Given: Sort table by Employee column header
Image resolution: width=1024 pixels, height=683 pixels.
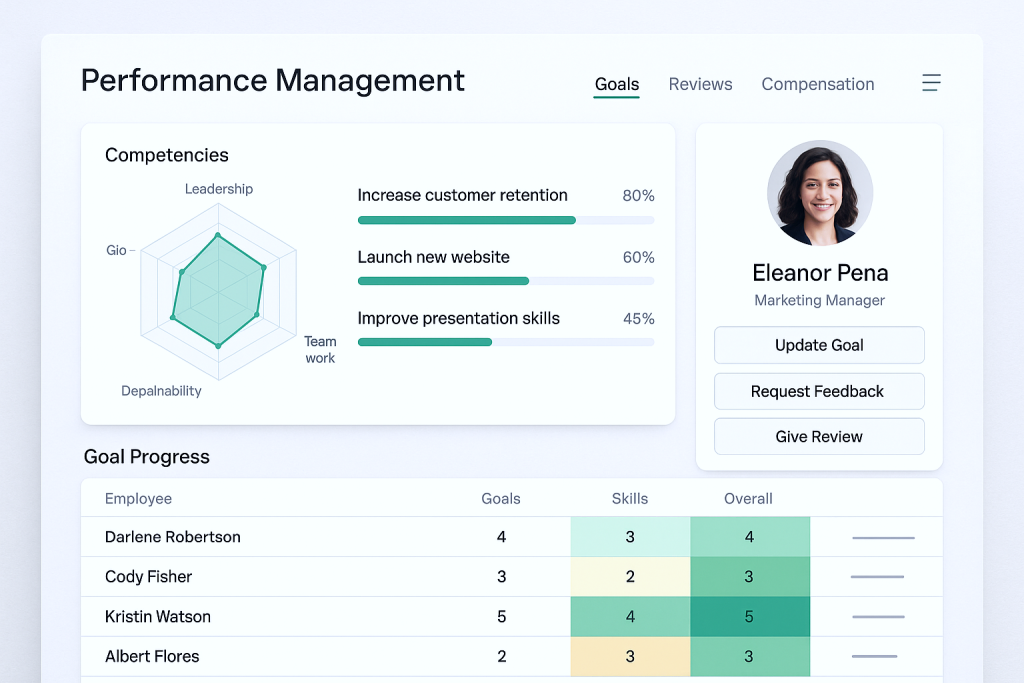Looking at the screenshot, I should 138,499.
